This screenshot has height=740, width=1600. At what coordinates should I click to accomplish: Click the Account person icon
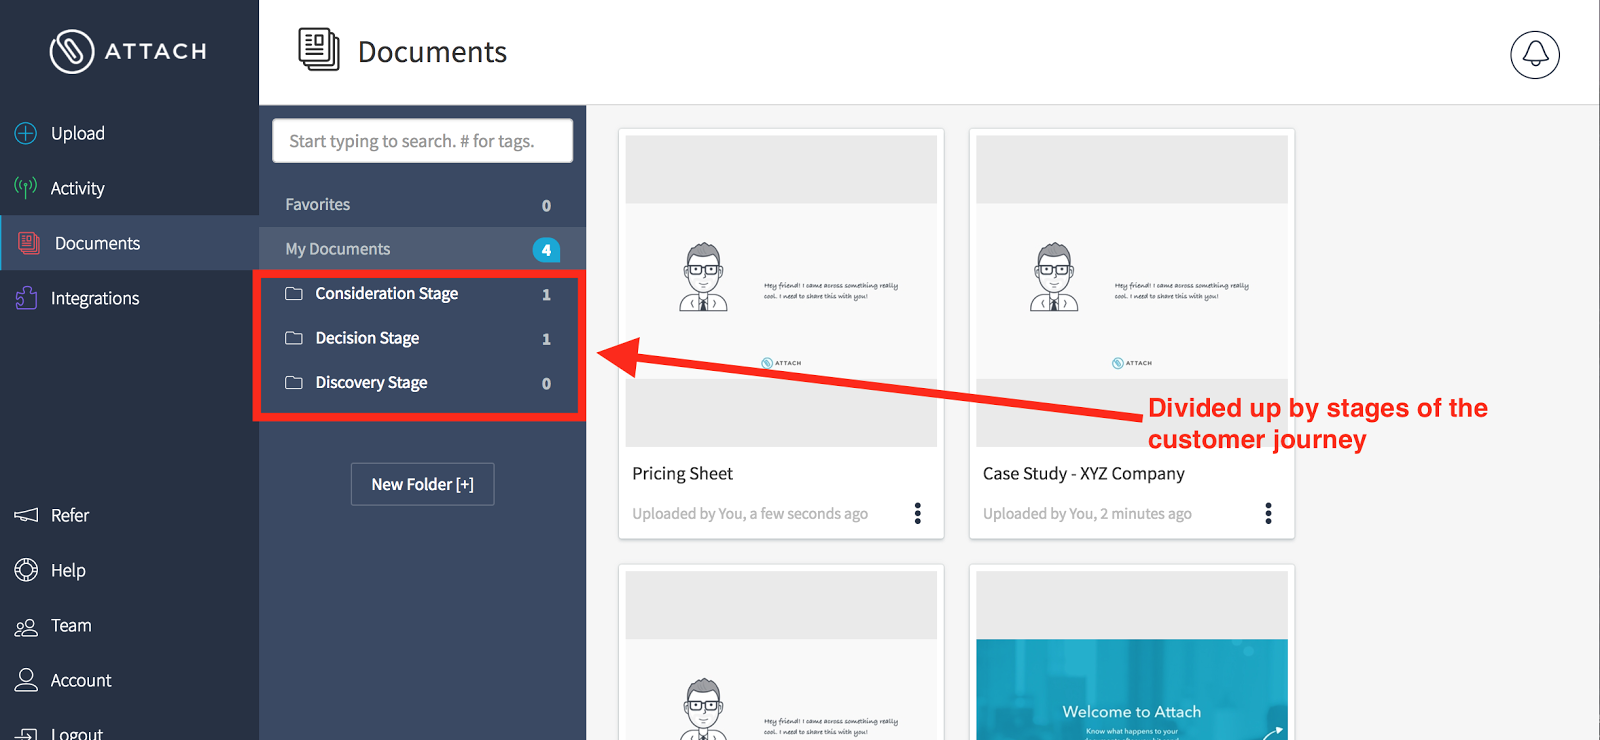(x=26, y=680)
